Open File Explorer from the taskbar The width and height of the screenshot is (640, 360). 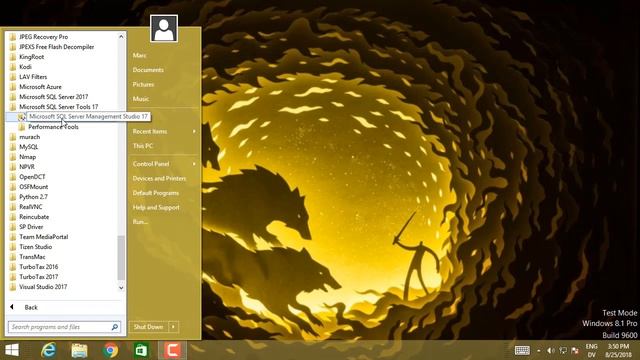pos(79,350)
